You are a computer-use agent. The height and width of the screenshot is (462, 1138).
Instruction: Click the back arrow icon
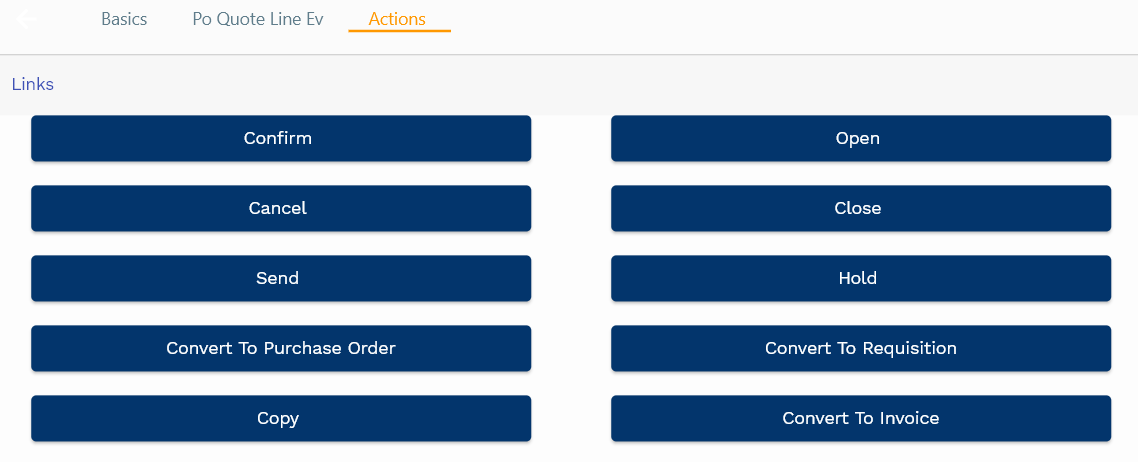click(x=27, y=19)
